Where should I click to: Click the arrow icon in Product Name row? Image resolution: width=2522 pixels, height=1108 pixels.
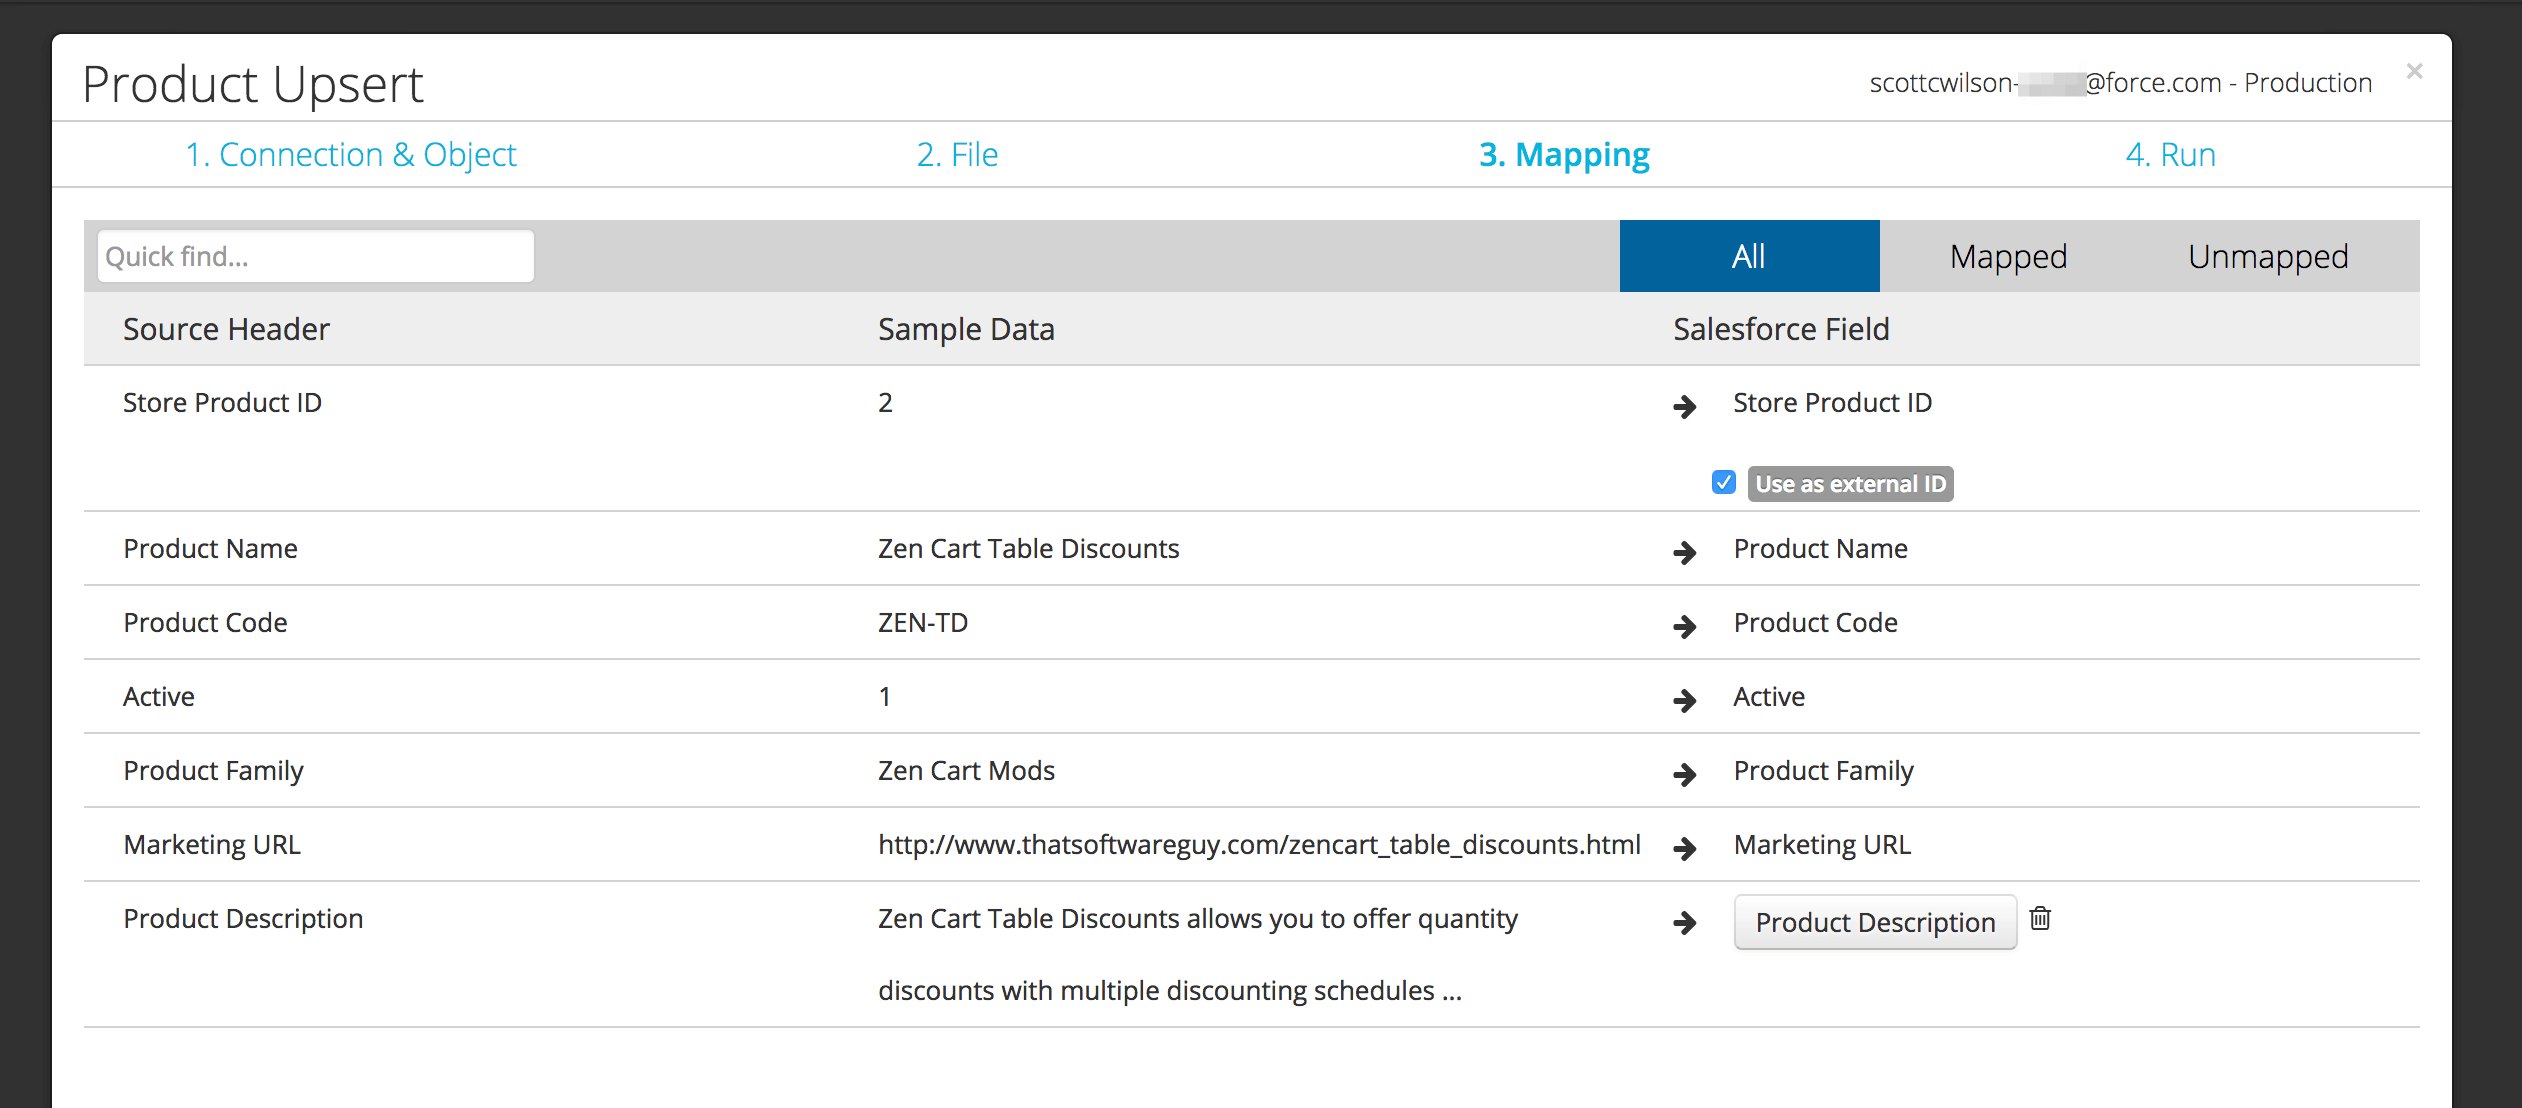(1685, 552)
